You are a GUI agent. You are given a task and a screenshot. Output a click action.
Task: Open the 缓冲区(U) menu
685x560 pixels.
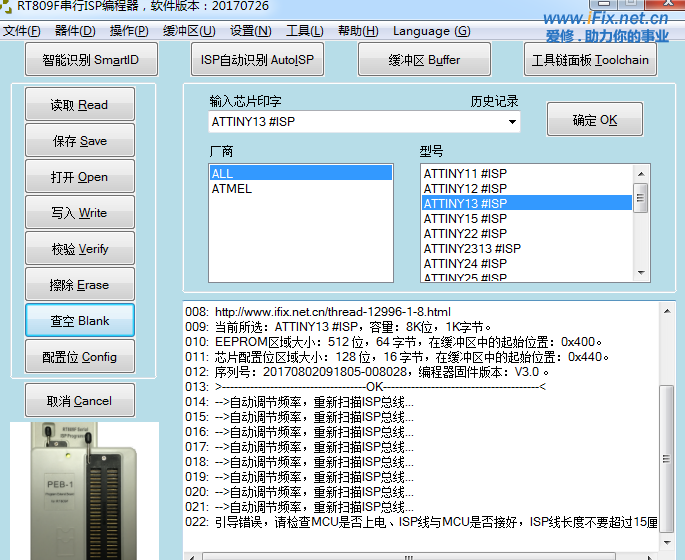point(189,31)
